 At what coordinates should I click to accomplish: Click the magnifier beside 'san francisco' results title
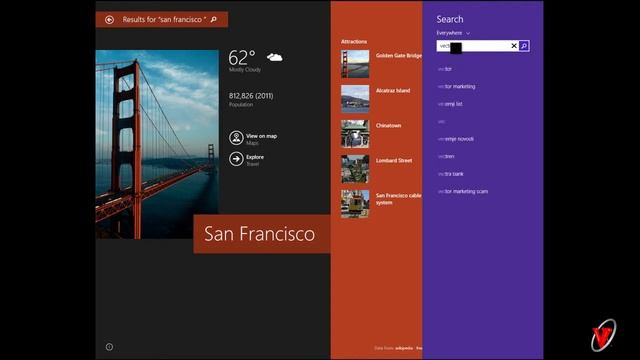click(213, 19)
